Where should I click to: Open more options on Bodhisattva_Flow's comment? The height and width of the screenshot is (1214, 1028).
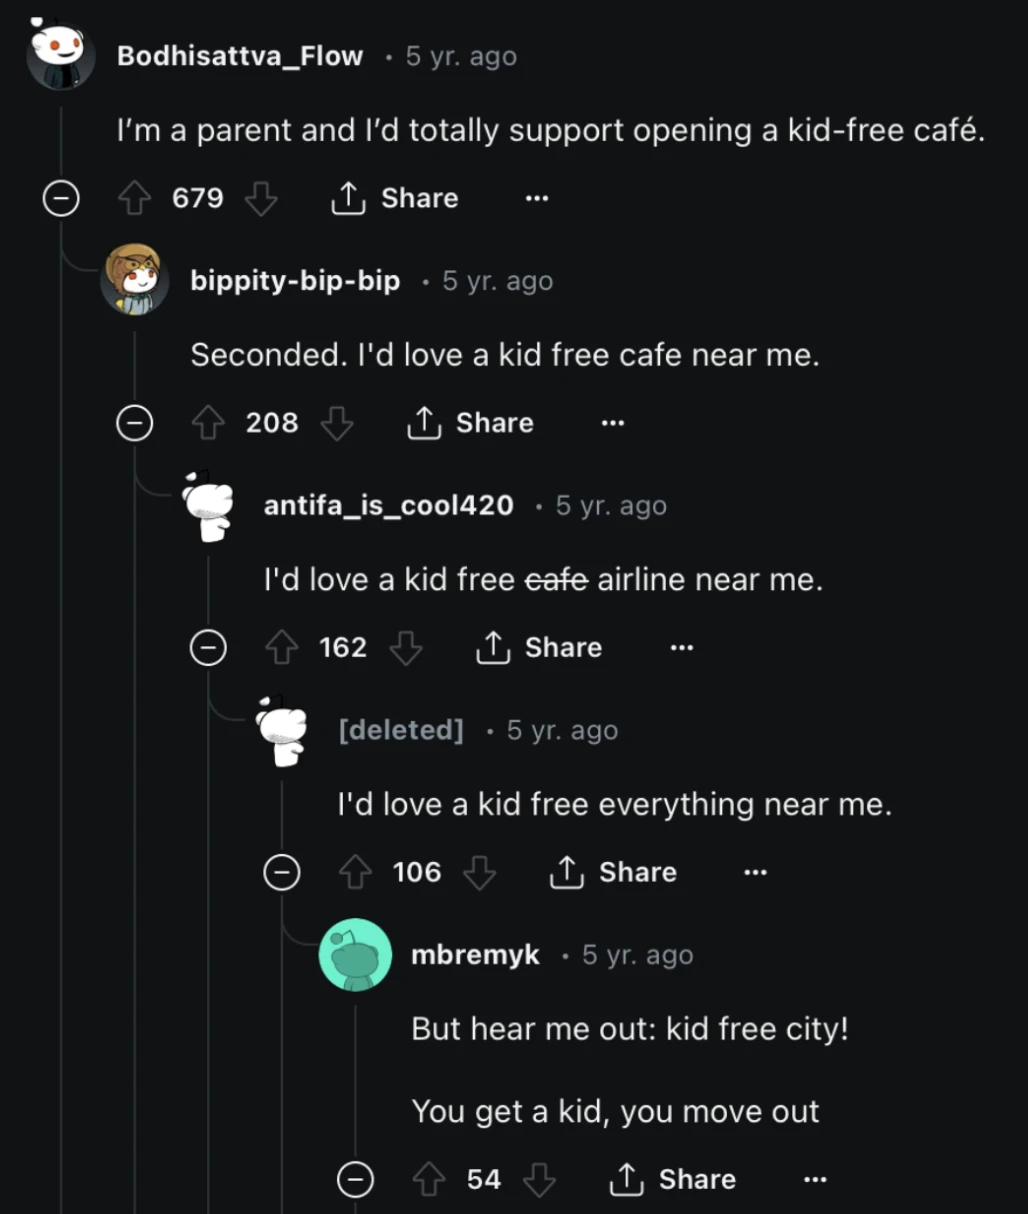point(537,198)
